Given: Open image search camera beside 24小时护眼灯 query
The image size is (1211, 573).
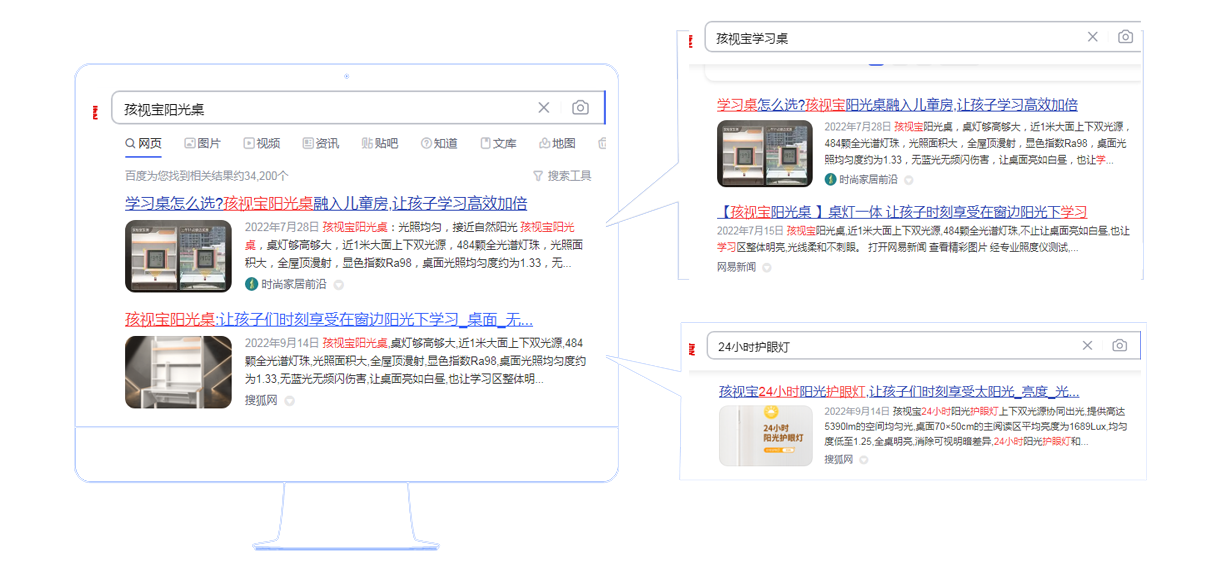Looking at the screenshot, I should pyautogui.click(x=1120, y=346).
